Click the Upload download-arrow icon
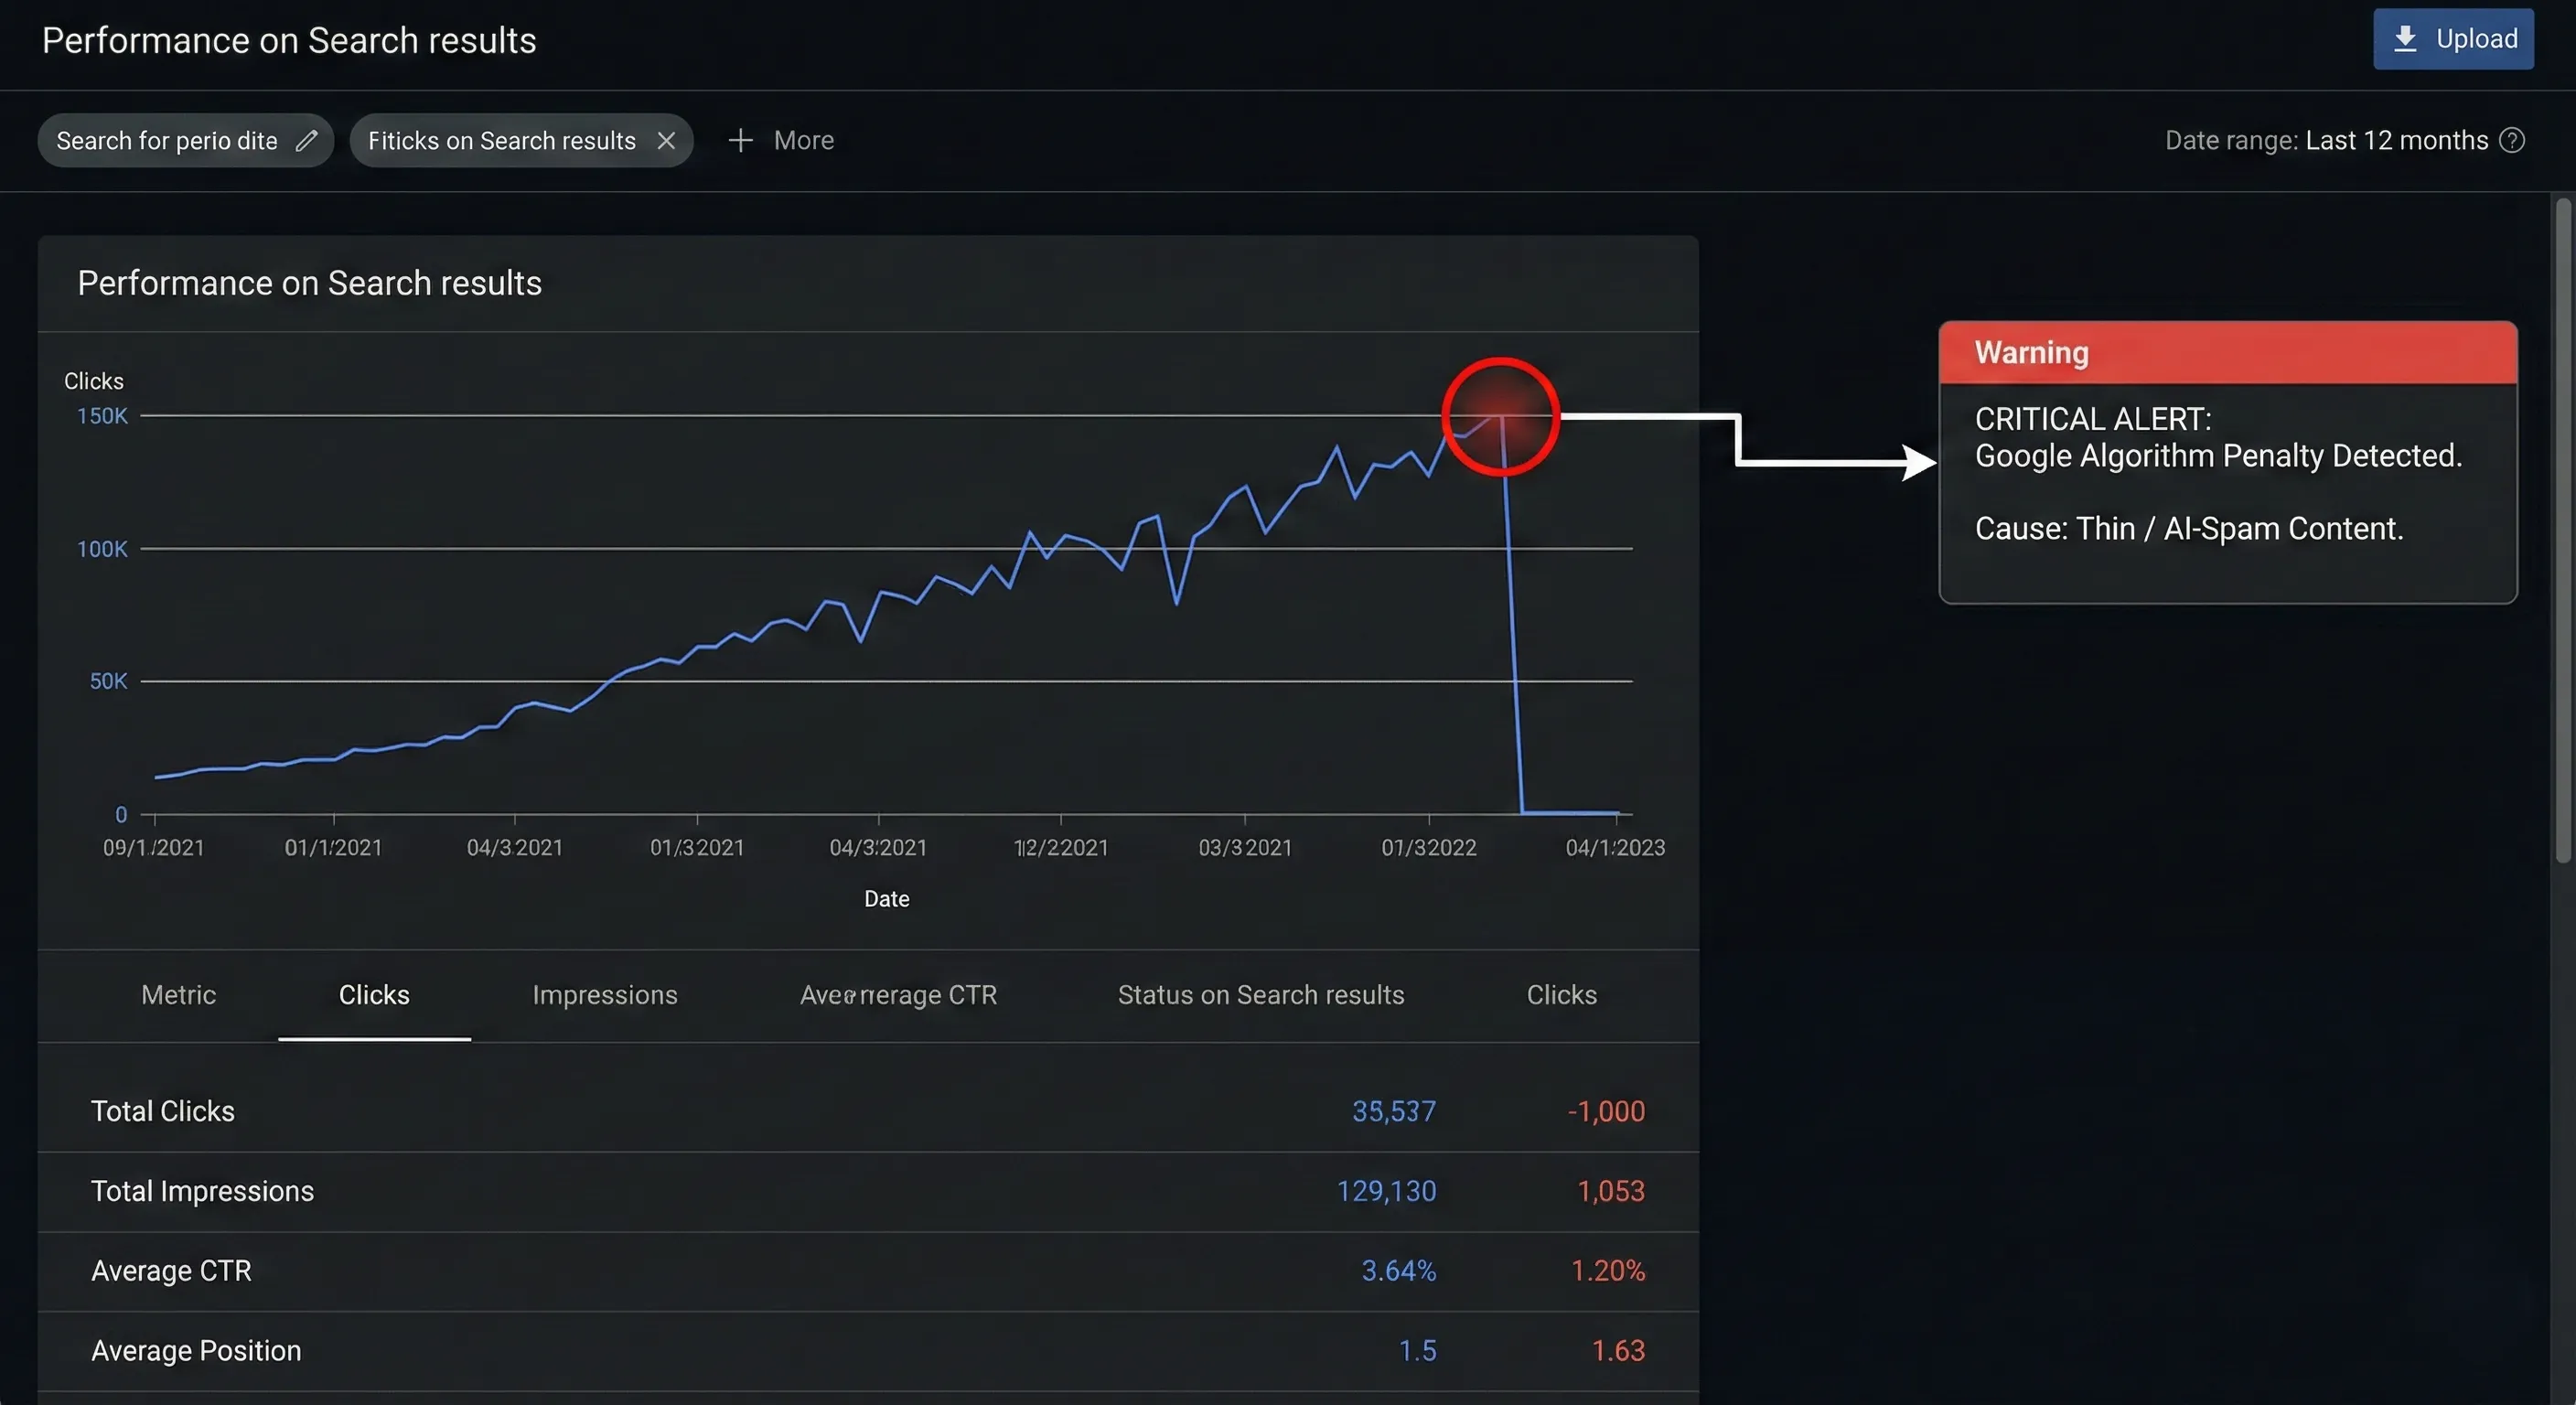 coord(2404,39)
